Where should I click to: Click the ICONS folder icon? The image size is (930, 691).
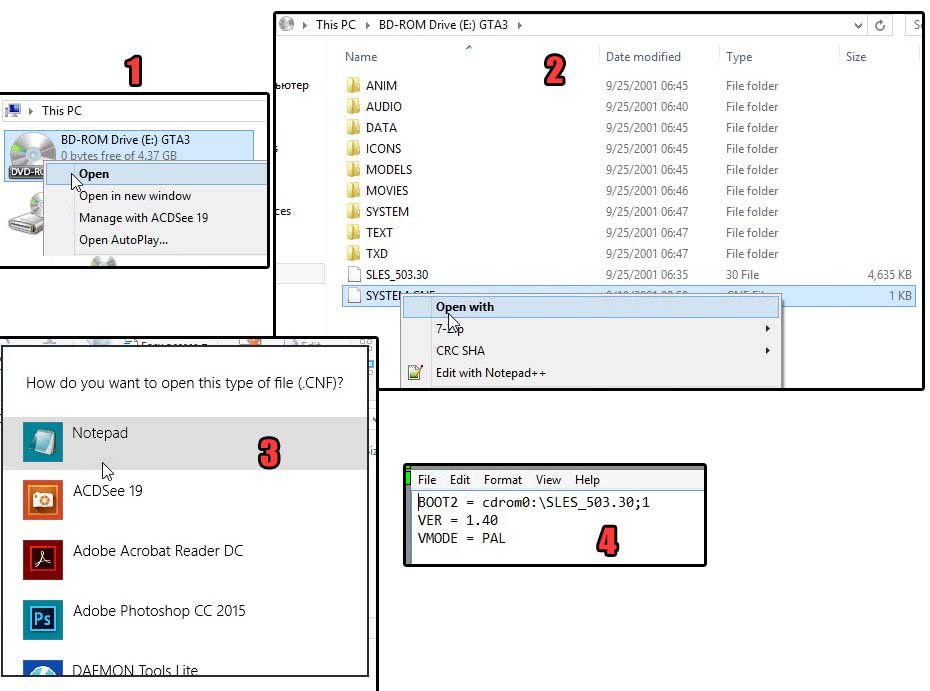point(353,148)
